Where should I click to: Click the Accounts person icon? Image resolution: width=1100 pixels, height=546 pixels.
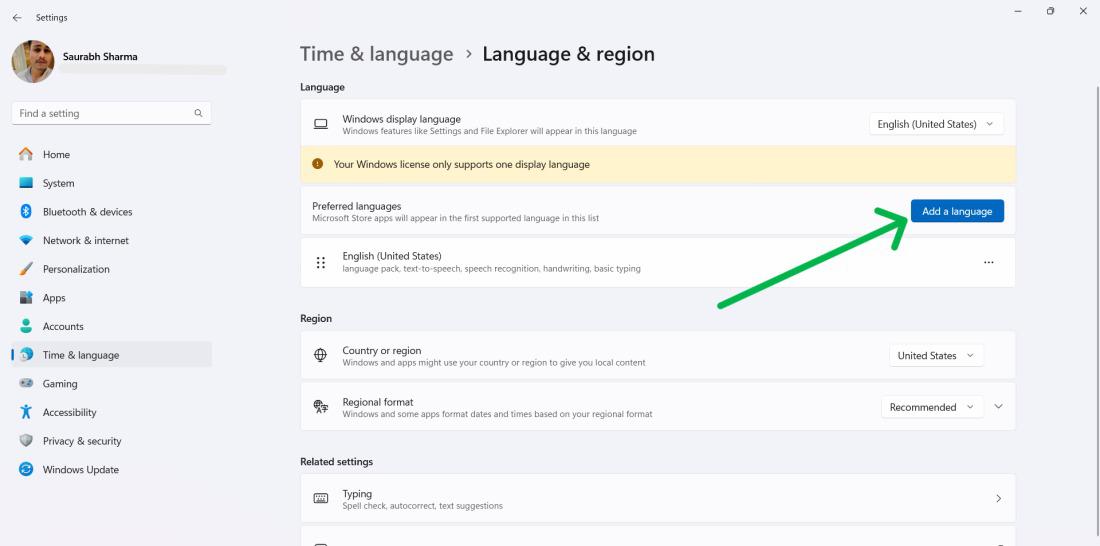coord(26,326)
